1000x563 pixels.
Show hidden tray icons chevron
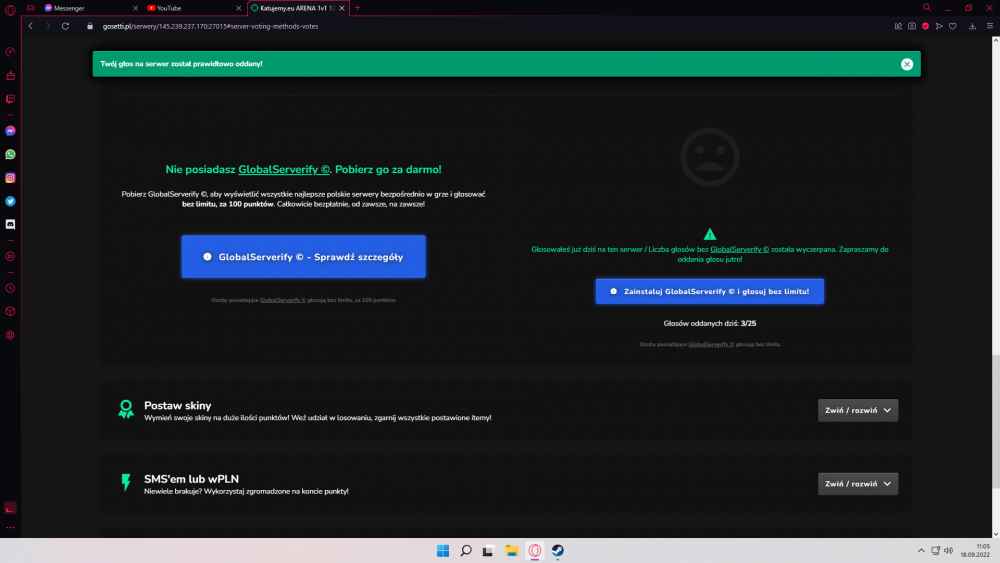pyautogui.click(x=921, y=551)
